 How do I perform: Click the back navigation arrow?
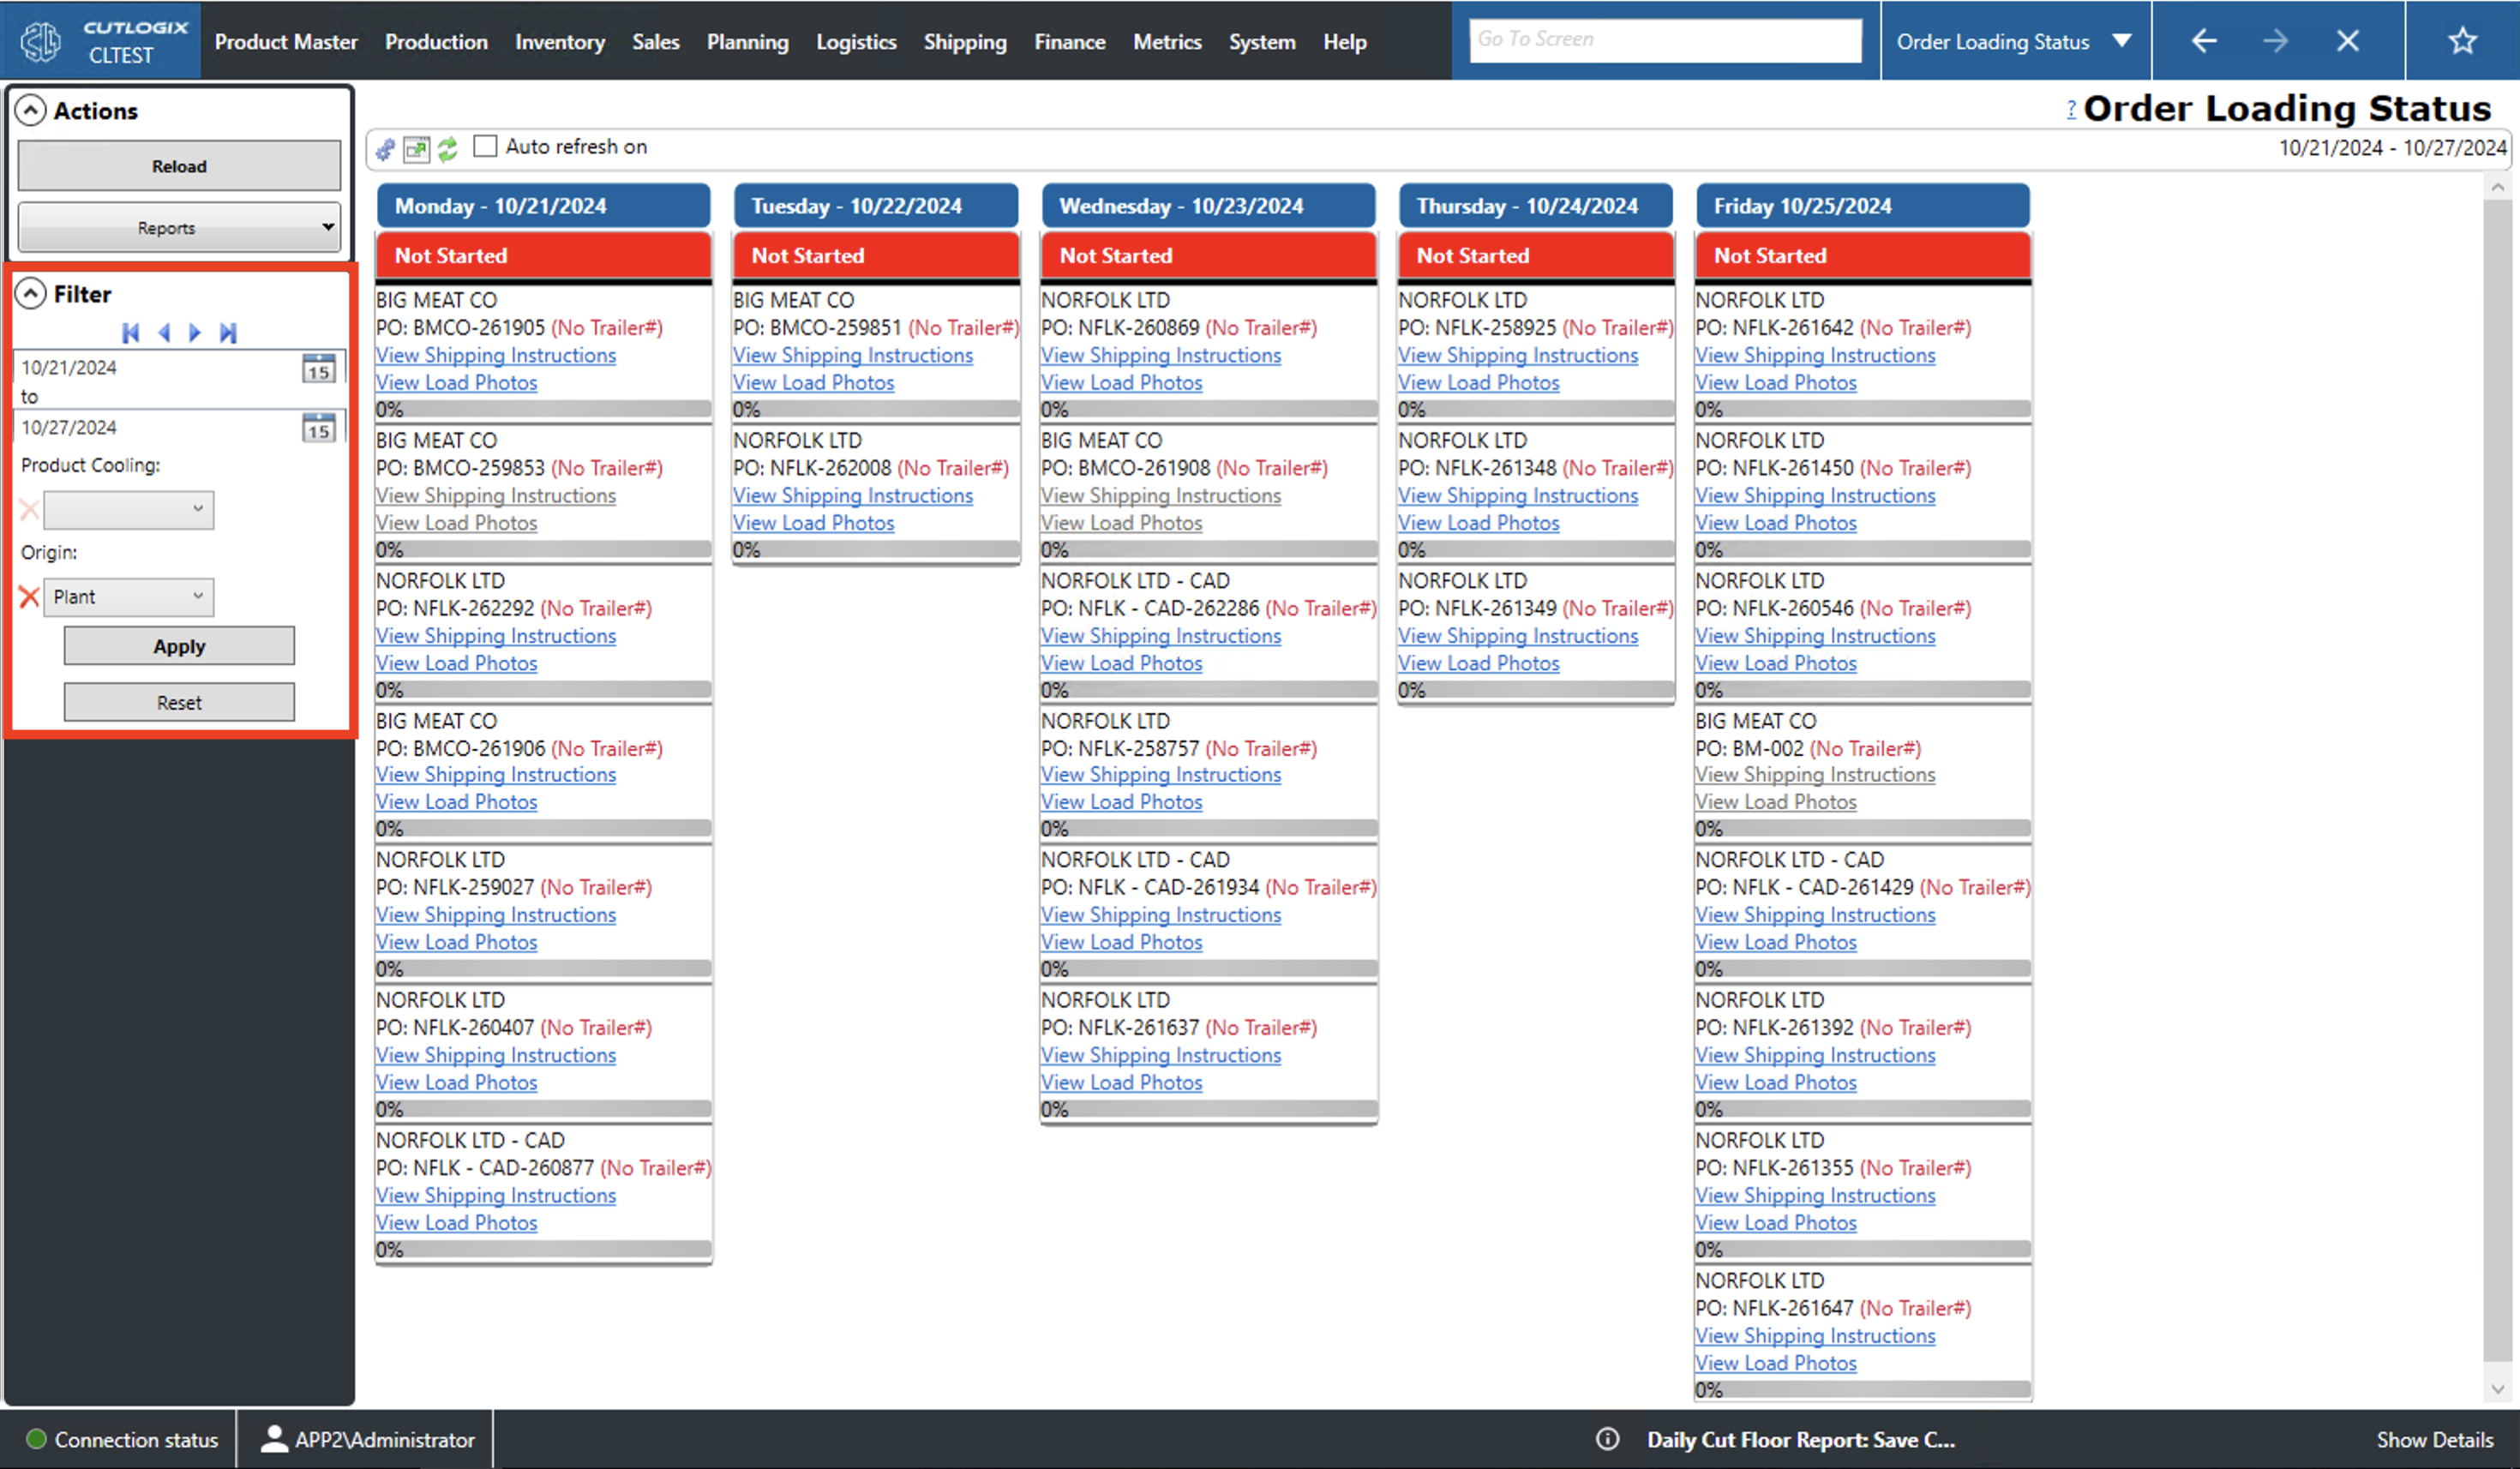pos(2204,40)
